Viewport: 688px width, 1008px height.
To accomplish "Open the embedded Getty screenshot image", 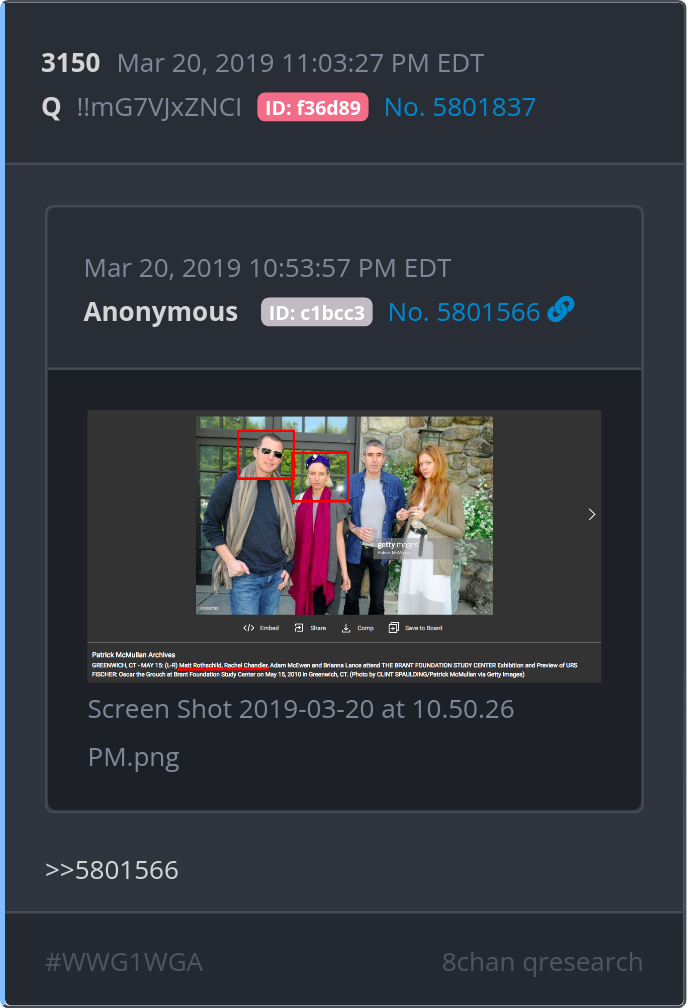I will point(345,546).
